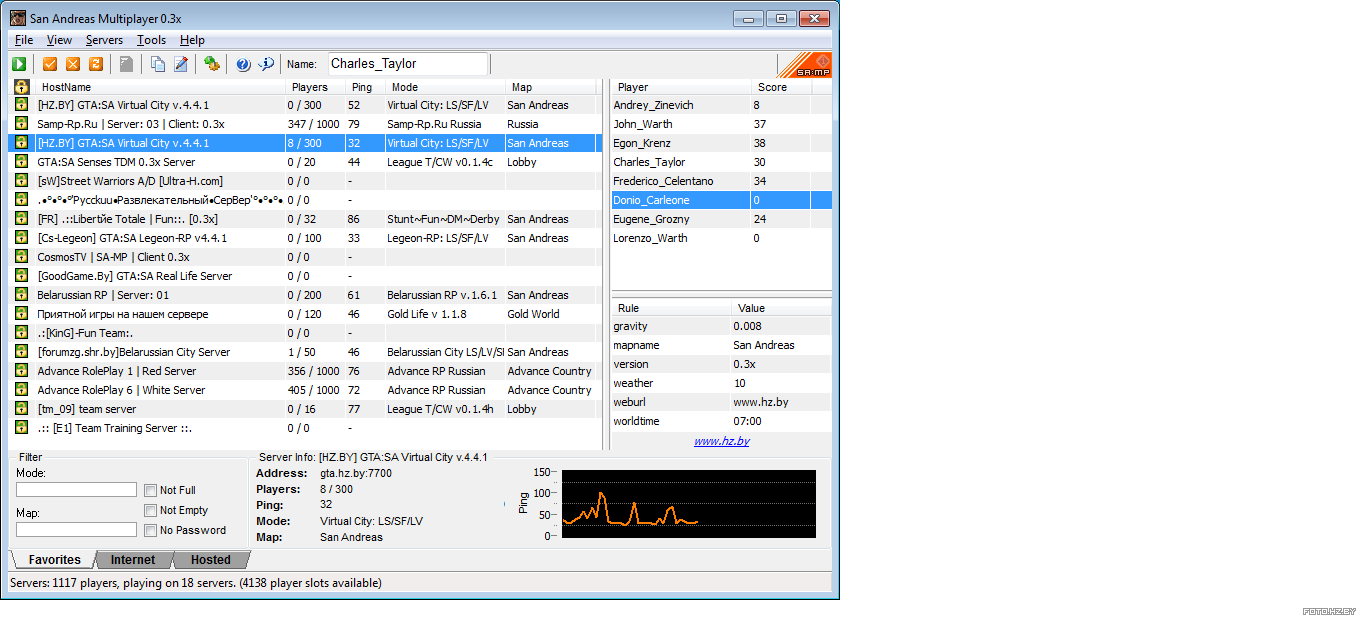Viewport: 1360px width, 619px height.
Task: Click the Server Properties pencil icon
Action: pyautogui.click(x=181, y=64)
